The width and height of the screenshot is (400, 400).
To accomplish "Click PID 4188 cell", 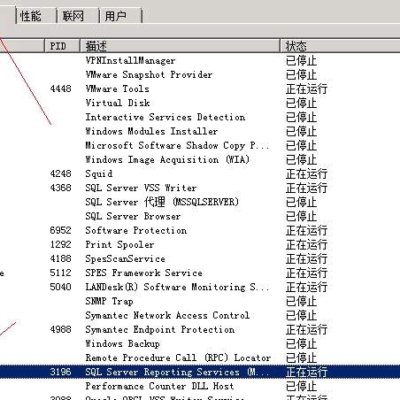I will pos(60,259).
